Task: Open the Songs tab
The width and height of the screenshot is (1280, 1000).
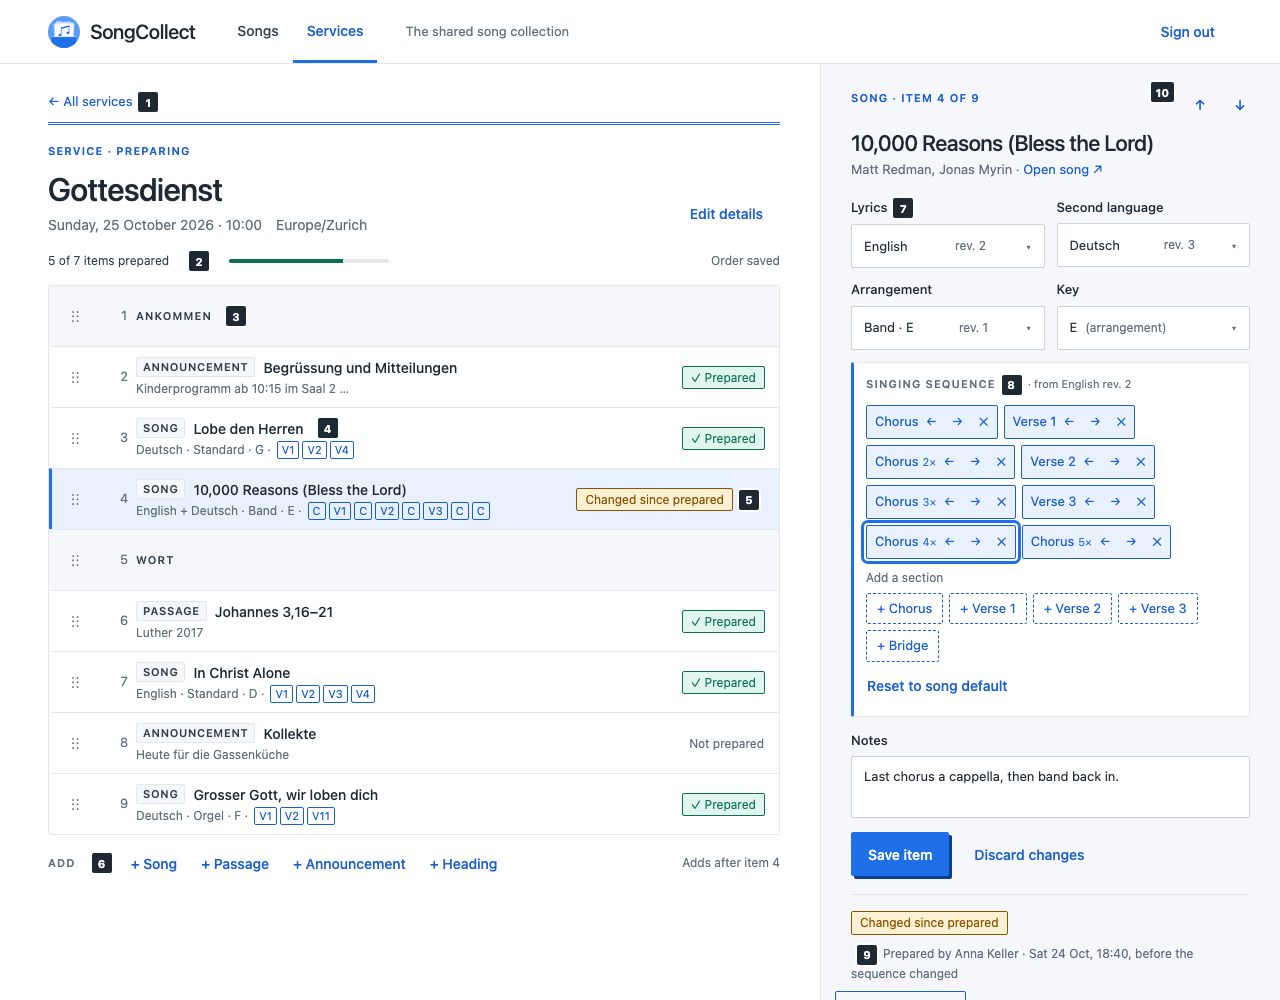Action: pos(258,31)
